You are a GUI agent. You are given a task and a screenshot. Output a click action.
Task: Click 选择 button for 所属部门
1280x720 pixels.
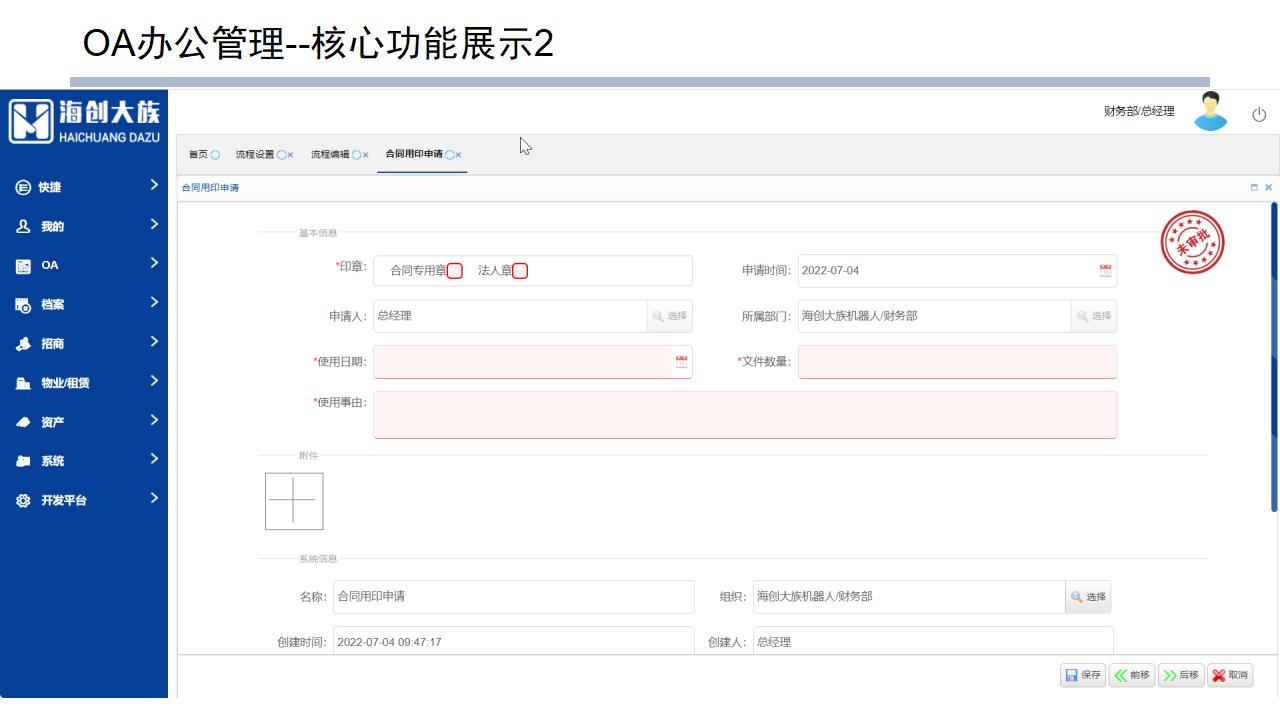click(1094, 316)
